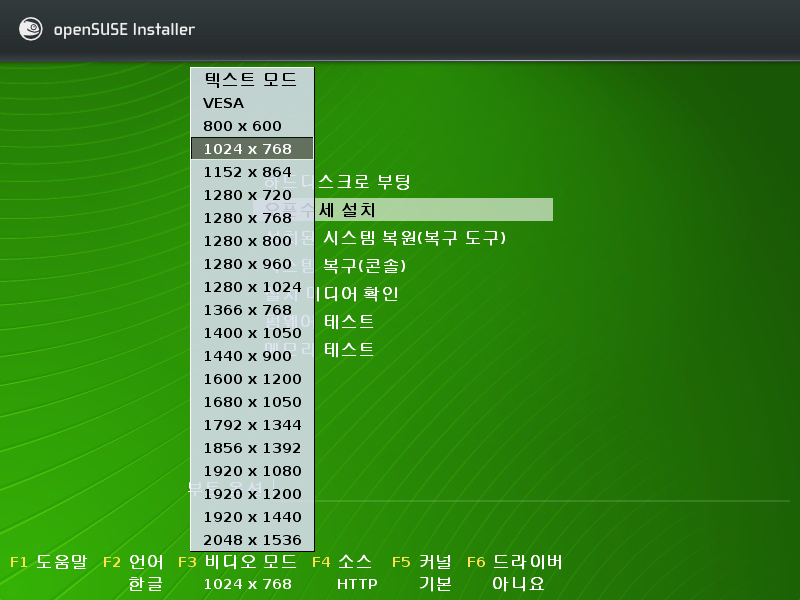Pick 1280 x 960 resolution

pyautogui.click(x=252, y=264)
